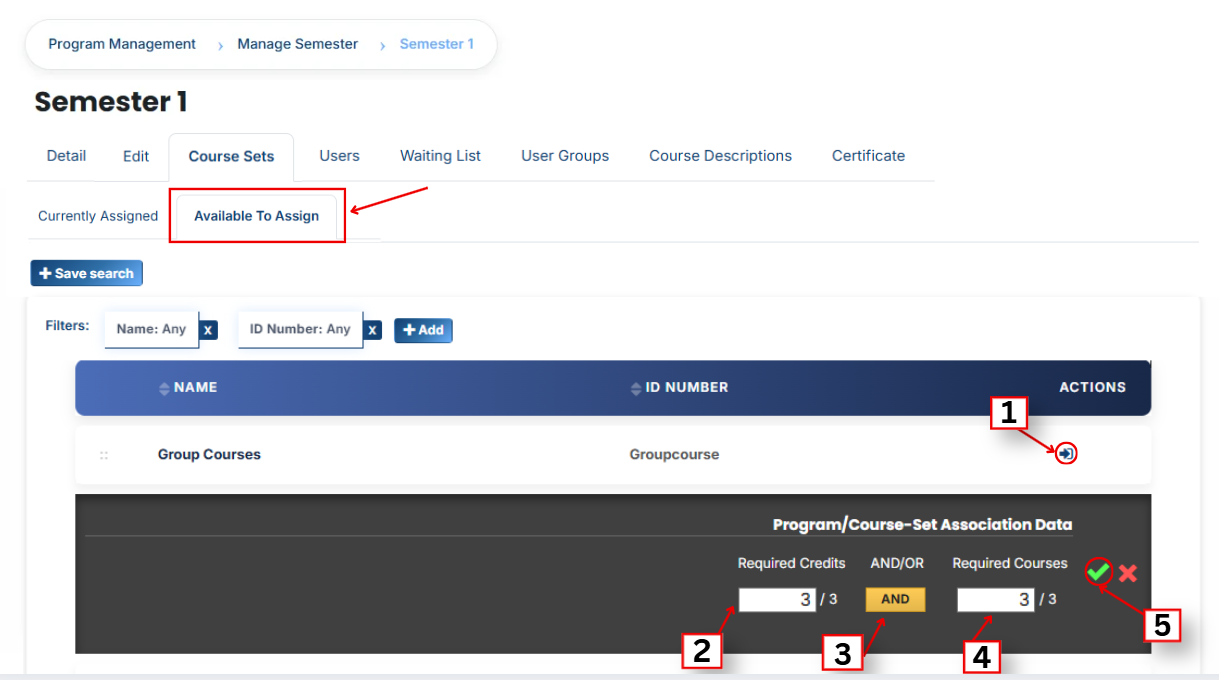Open the ID Number: Any filter
1219x680 pixels.
300,329
